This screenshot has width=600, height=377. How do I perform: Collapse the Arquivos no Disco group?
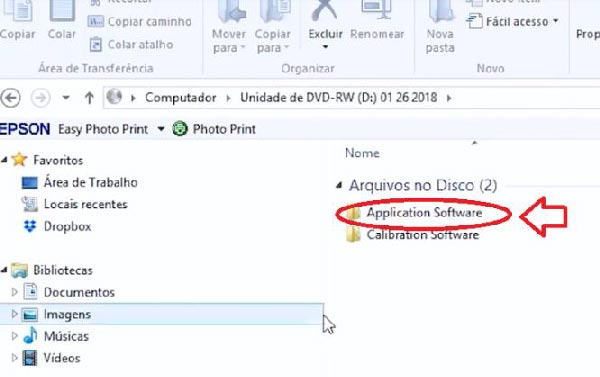tap(339, 186)
